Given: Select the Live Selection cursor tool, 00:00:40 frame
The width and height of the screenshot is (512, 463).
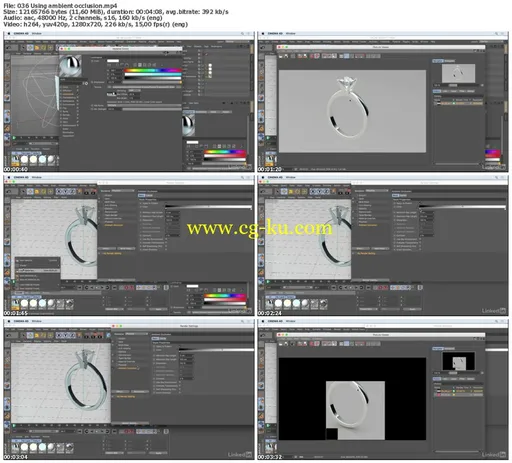Looking at the screenshot, I should click(23, 48).
